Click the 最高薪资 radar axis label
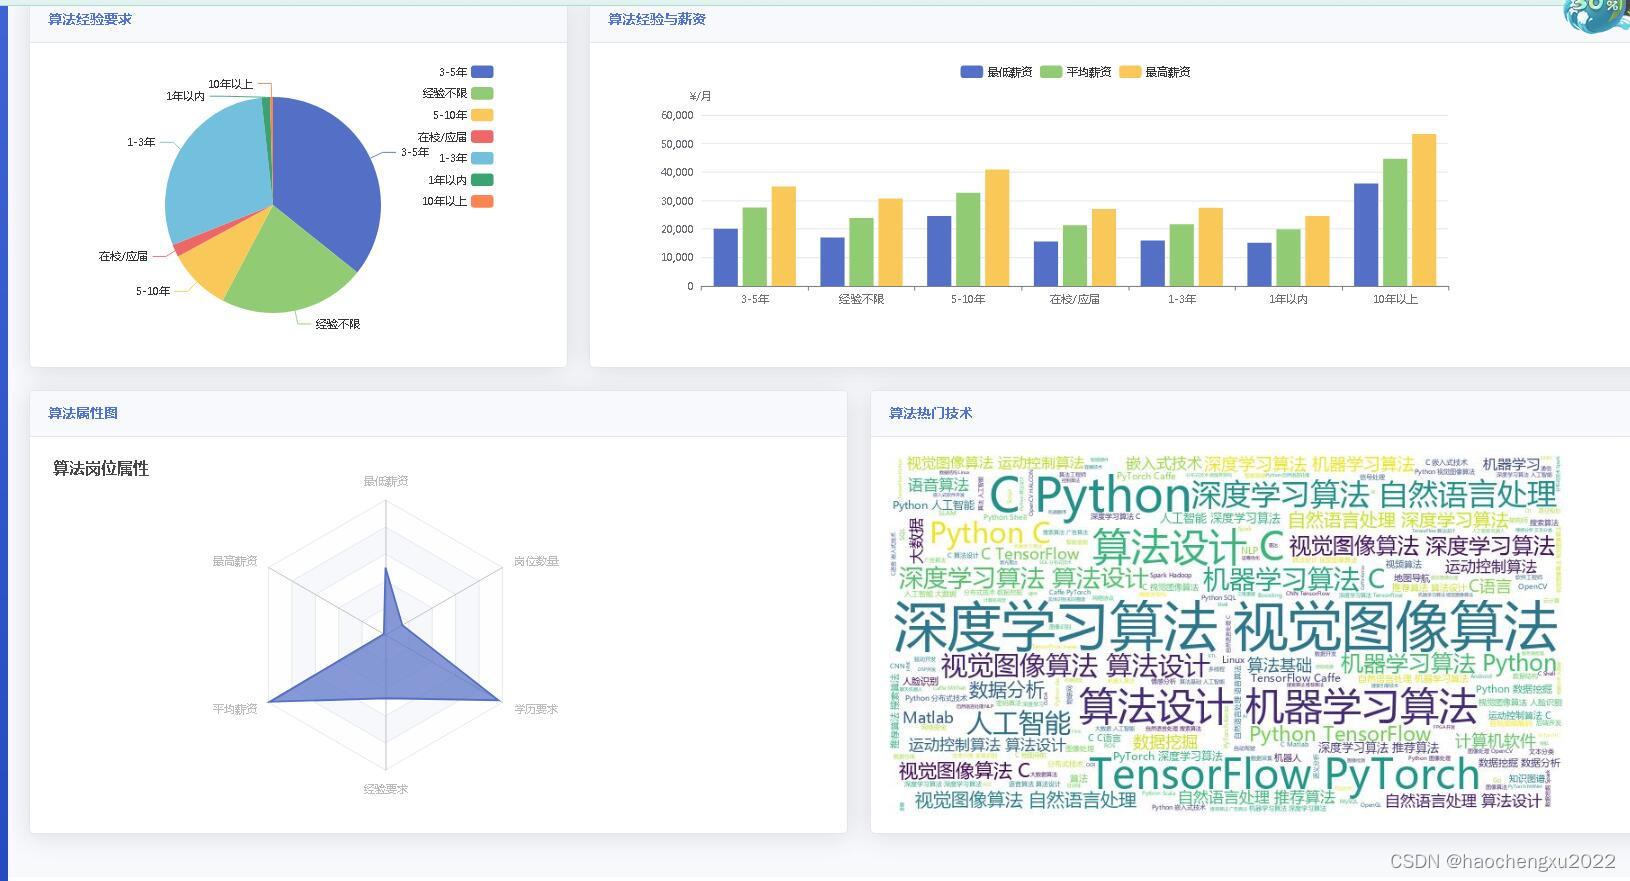Image resolution: width=1630 pixels, height=881 pixels. 235,561
